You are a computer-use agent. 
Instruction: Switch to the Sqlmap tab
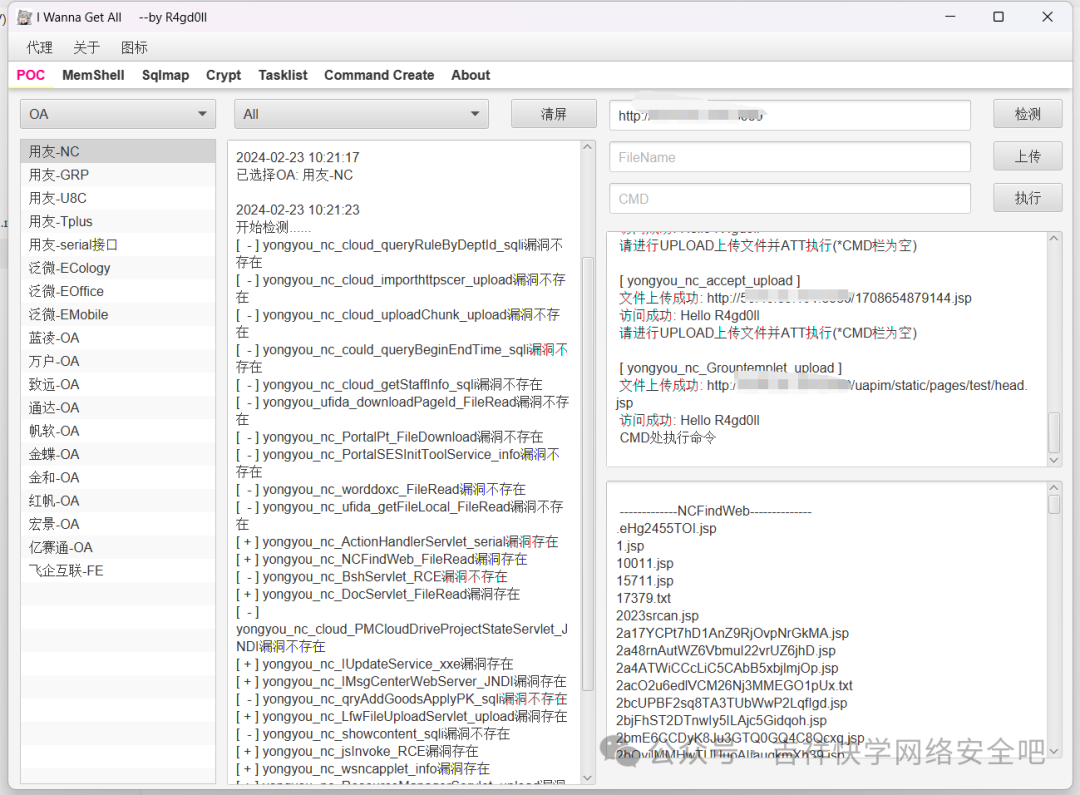[x=165, y=75]
